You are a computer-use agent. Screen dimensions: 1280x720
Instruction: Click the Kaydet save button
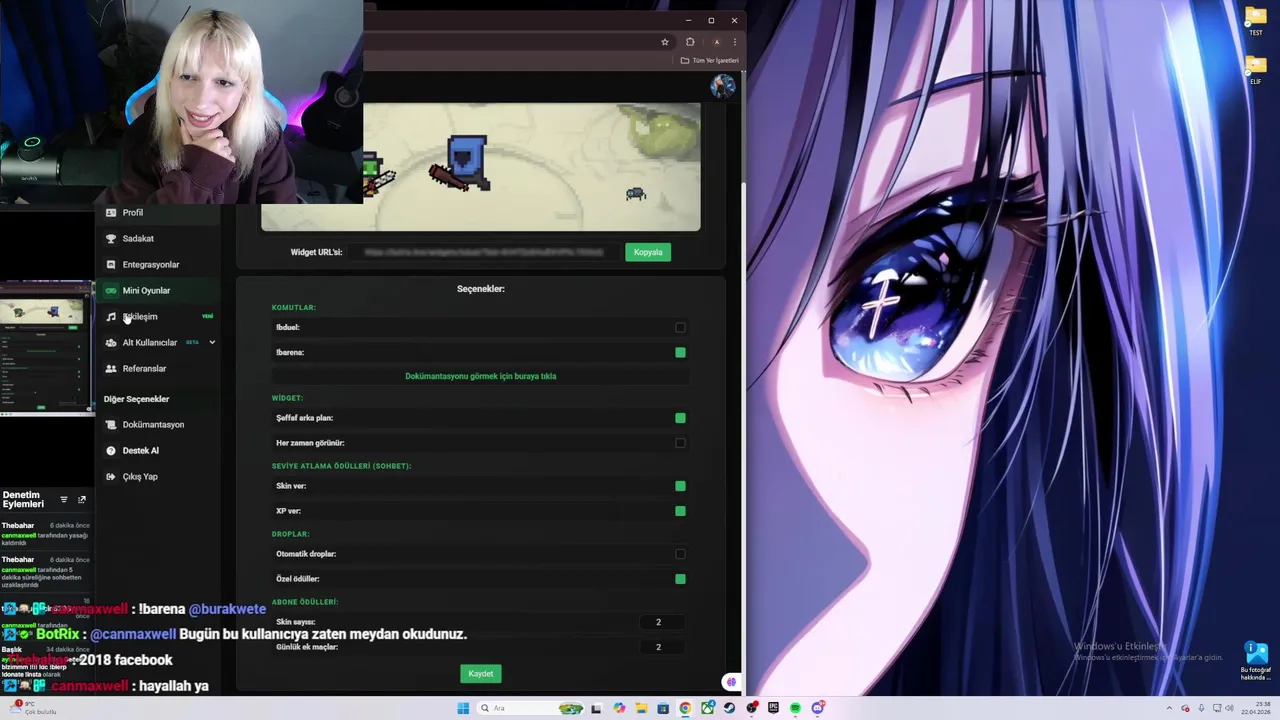481,674
